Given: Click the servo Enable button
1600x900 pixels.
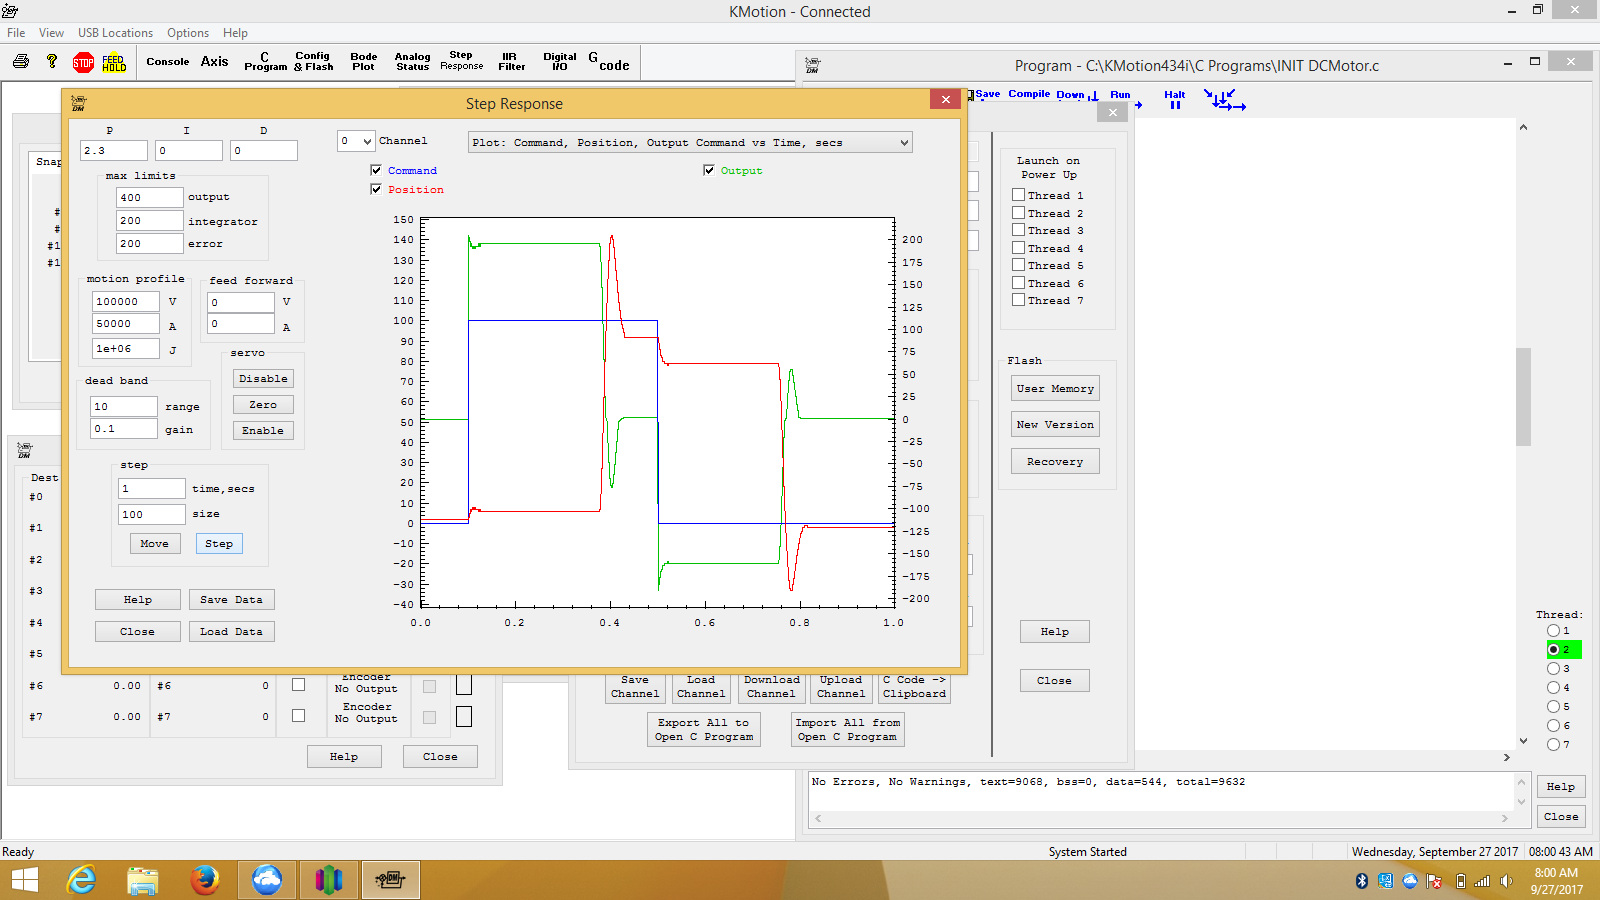Looking at the screenshot, I should 263,430.
